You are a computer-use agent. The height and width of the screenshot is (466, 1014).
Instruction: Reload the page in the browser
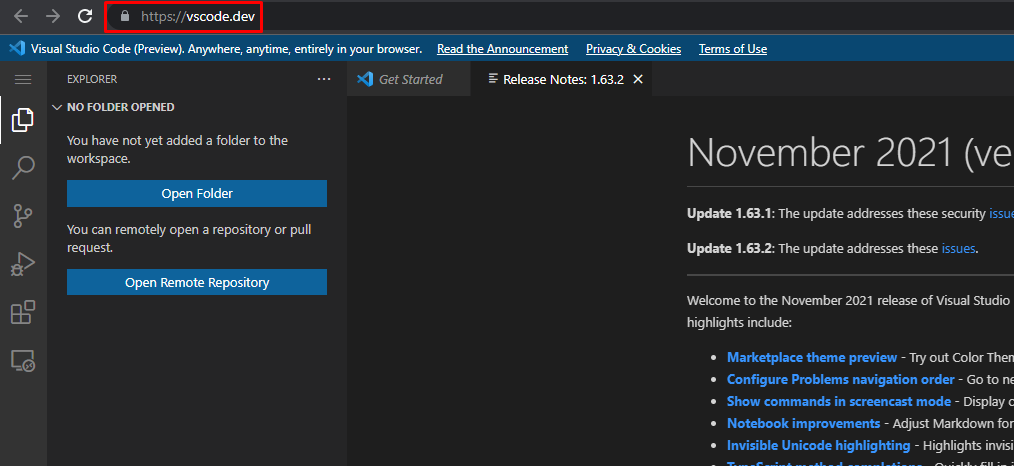coord(86,16)
